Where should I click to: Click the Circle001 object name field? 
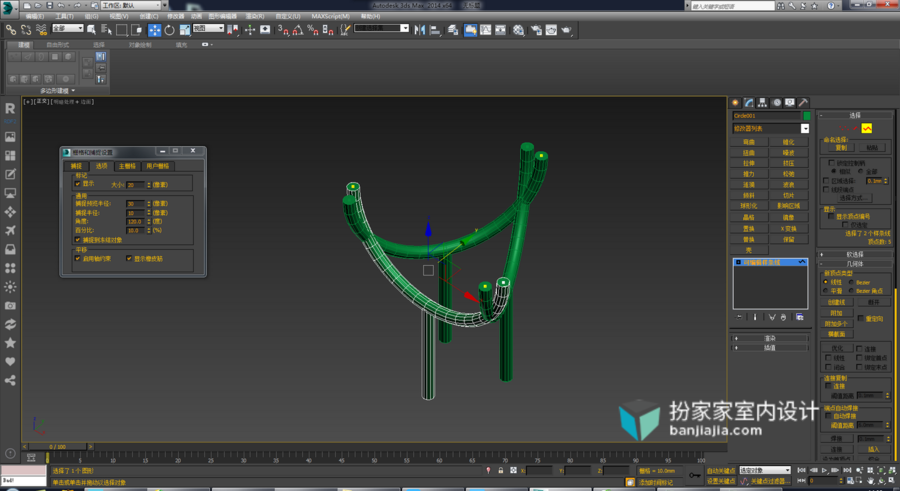tap(766, 116)
